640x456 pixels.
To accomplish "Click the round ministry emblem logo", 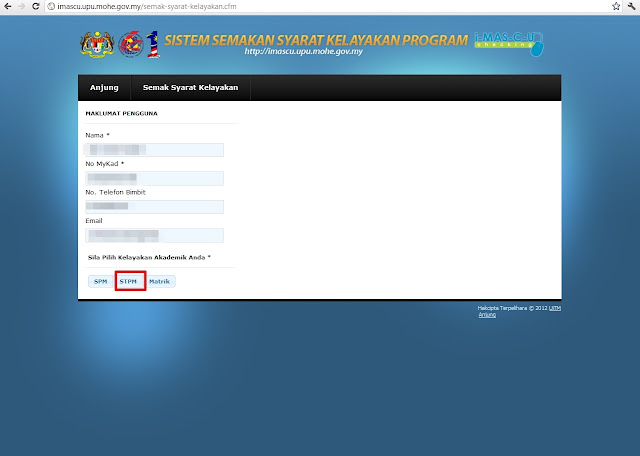I will [131, 44].
